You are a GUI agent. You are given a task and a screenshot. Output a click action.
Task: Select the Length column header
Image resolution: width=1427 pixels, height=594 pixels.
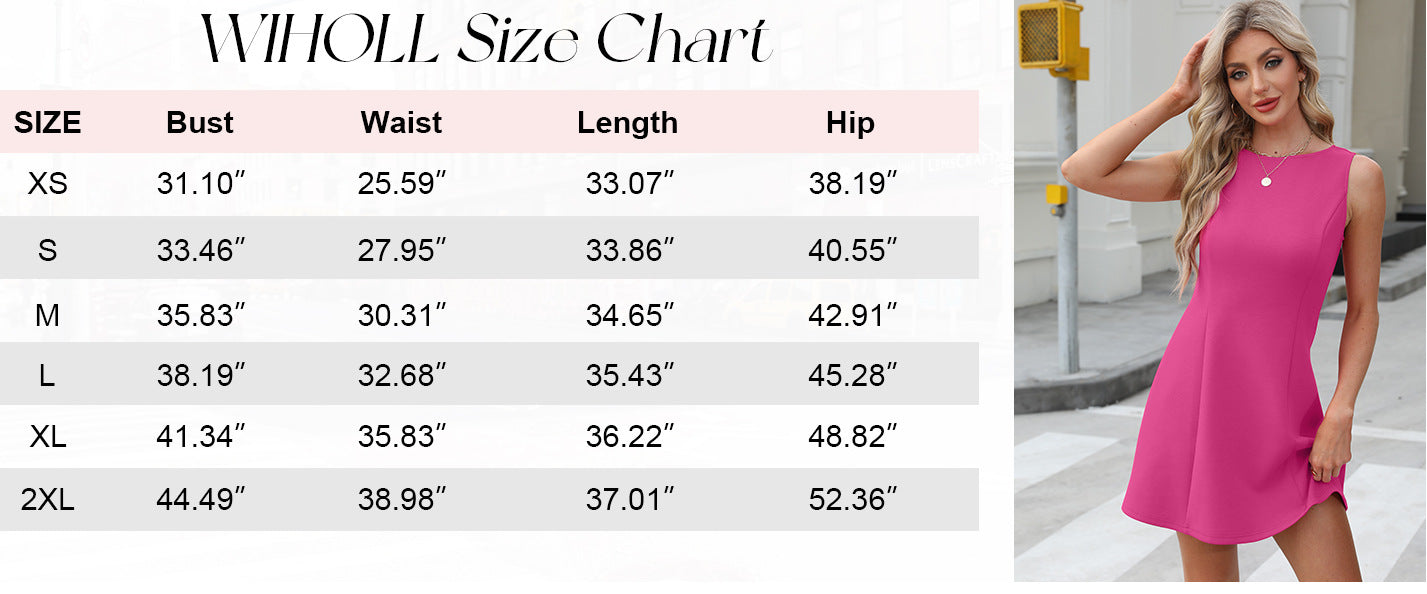[627, 123]
